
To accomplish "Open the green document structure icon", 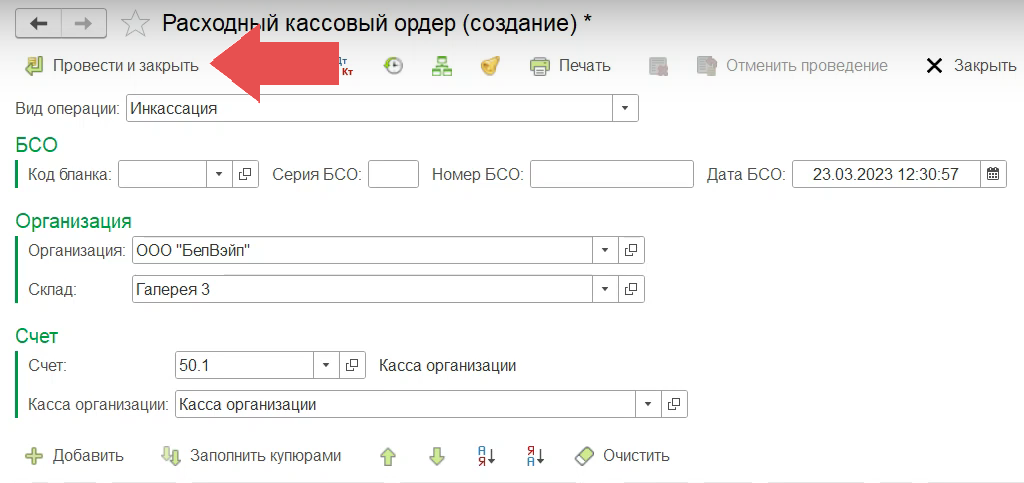I will point(441,66).
